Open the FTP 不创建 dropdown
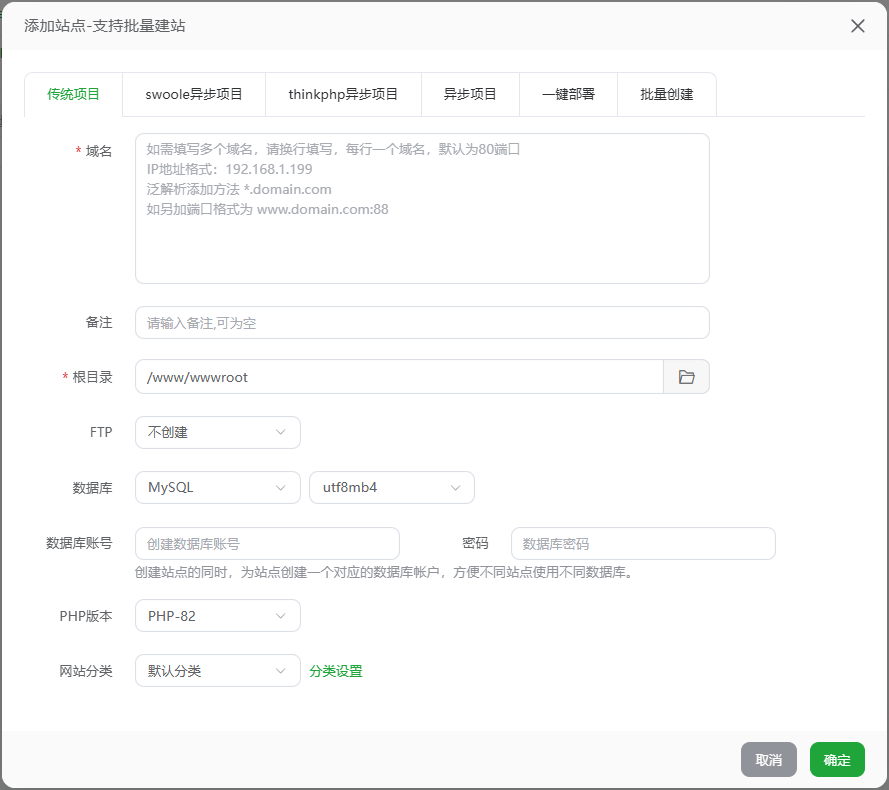The height and width of the screenshot is (790, 889). [x=217, y=433]
